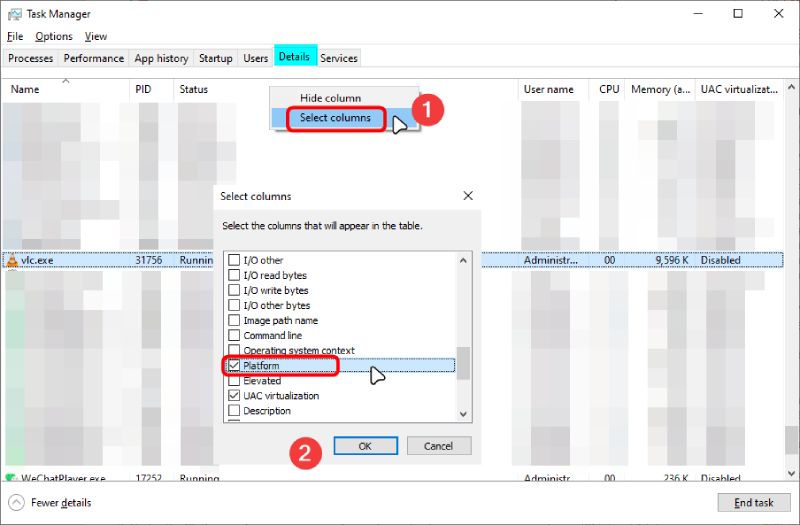Click PID 31756 cell
This screenshot has height=525, width=800.
pos(148,260)
